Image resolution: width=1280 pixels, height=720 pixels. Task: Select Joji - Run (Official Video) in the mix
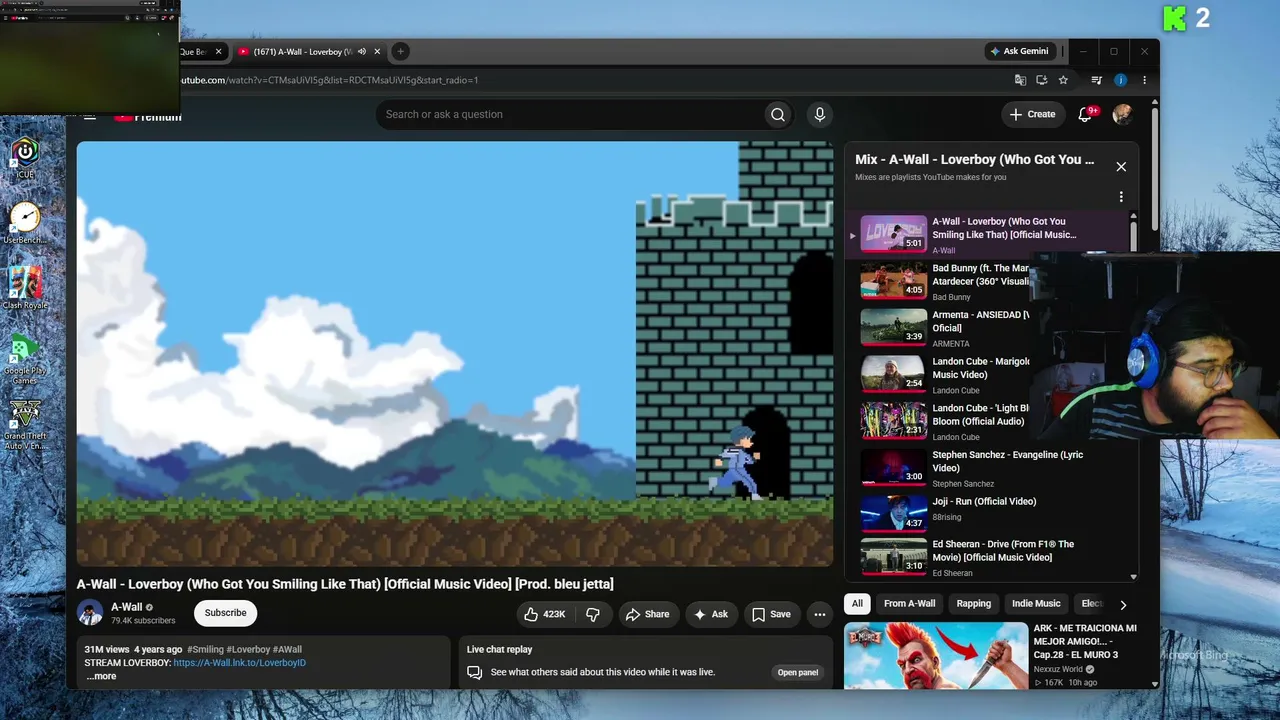coord(990,514)
